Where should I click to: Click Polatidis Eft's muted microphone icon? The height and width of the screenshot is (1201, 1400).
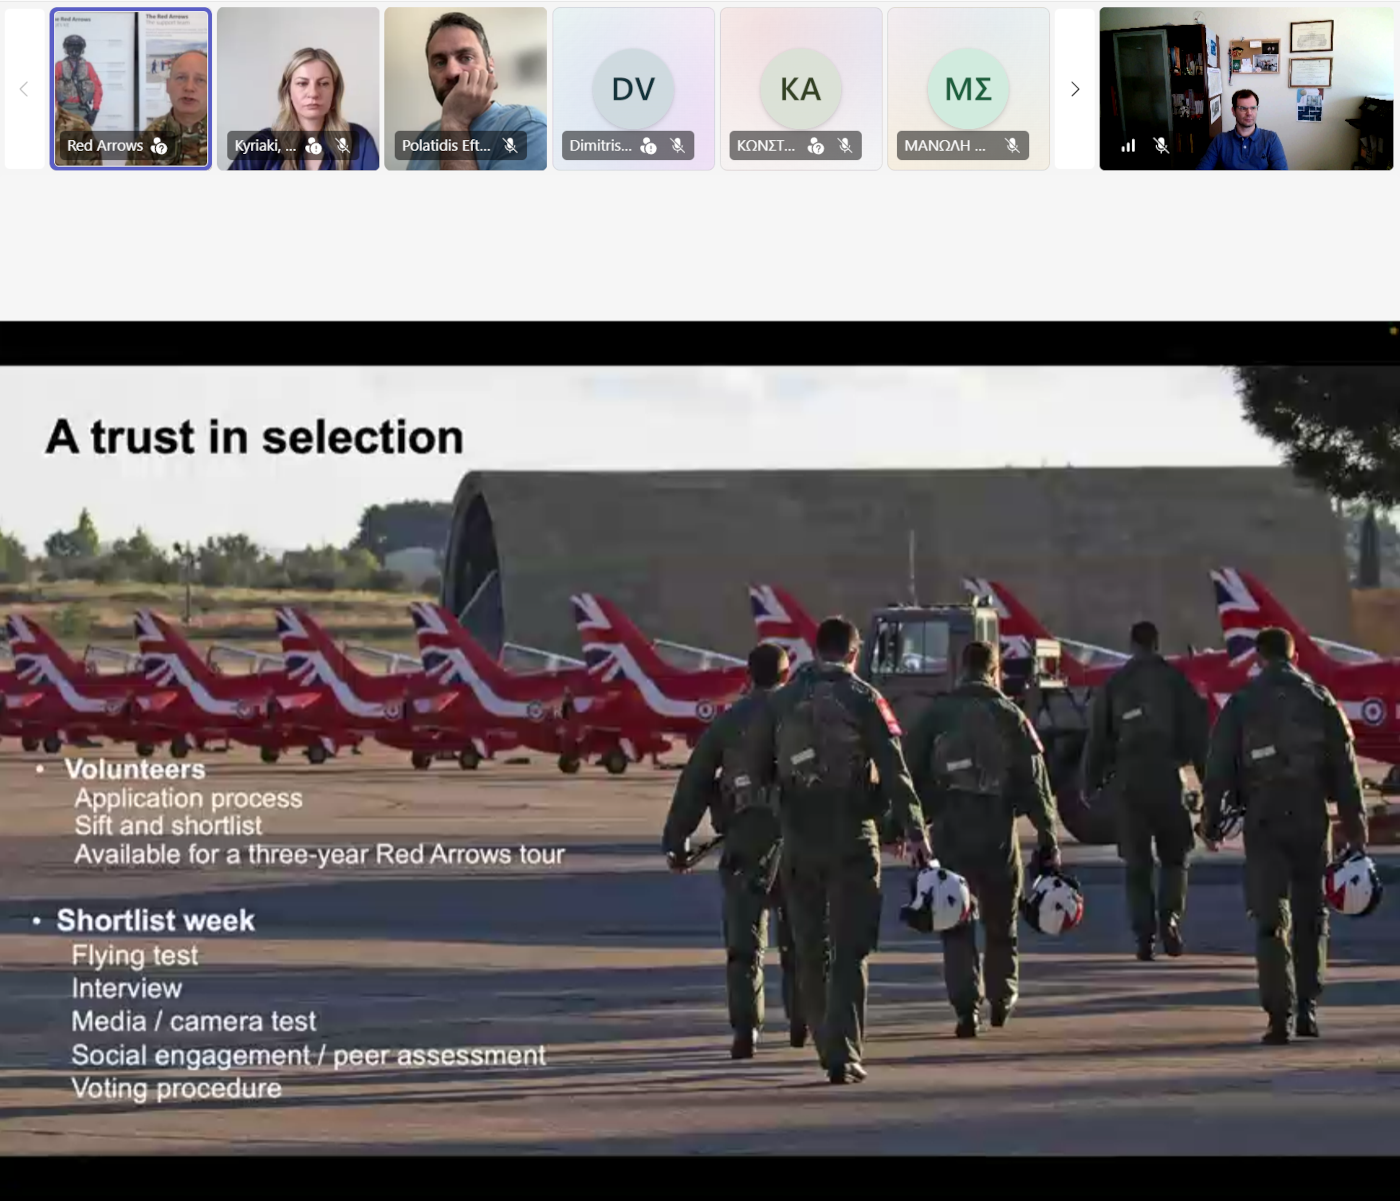coord(510,146)
